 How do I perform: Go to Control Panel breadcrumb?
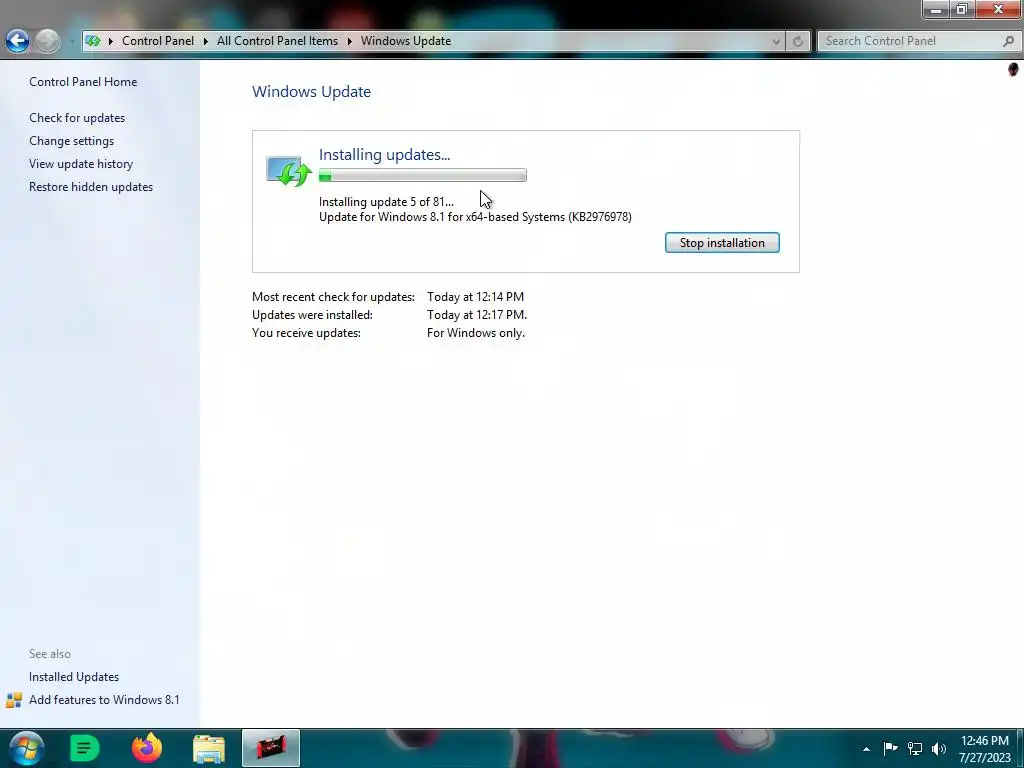[x=158, y=40]
